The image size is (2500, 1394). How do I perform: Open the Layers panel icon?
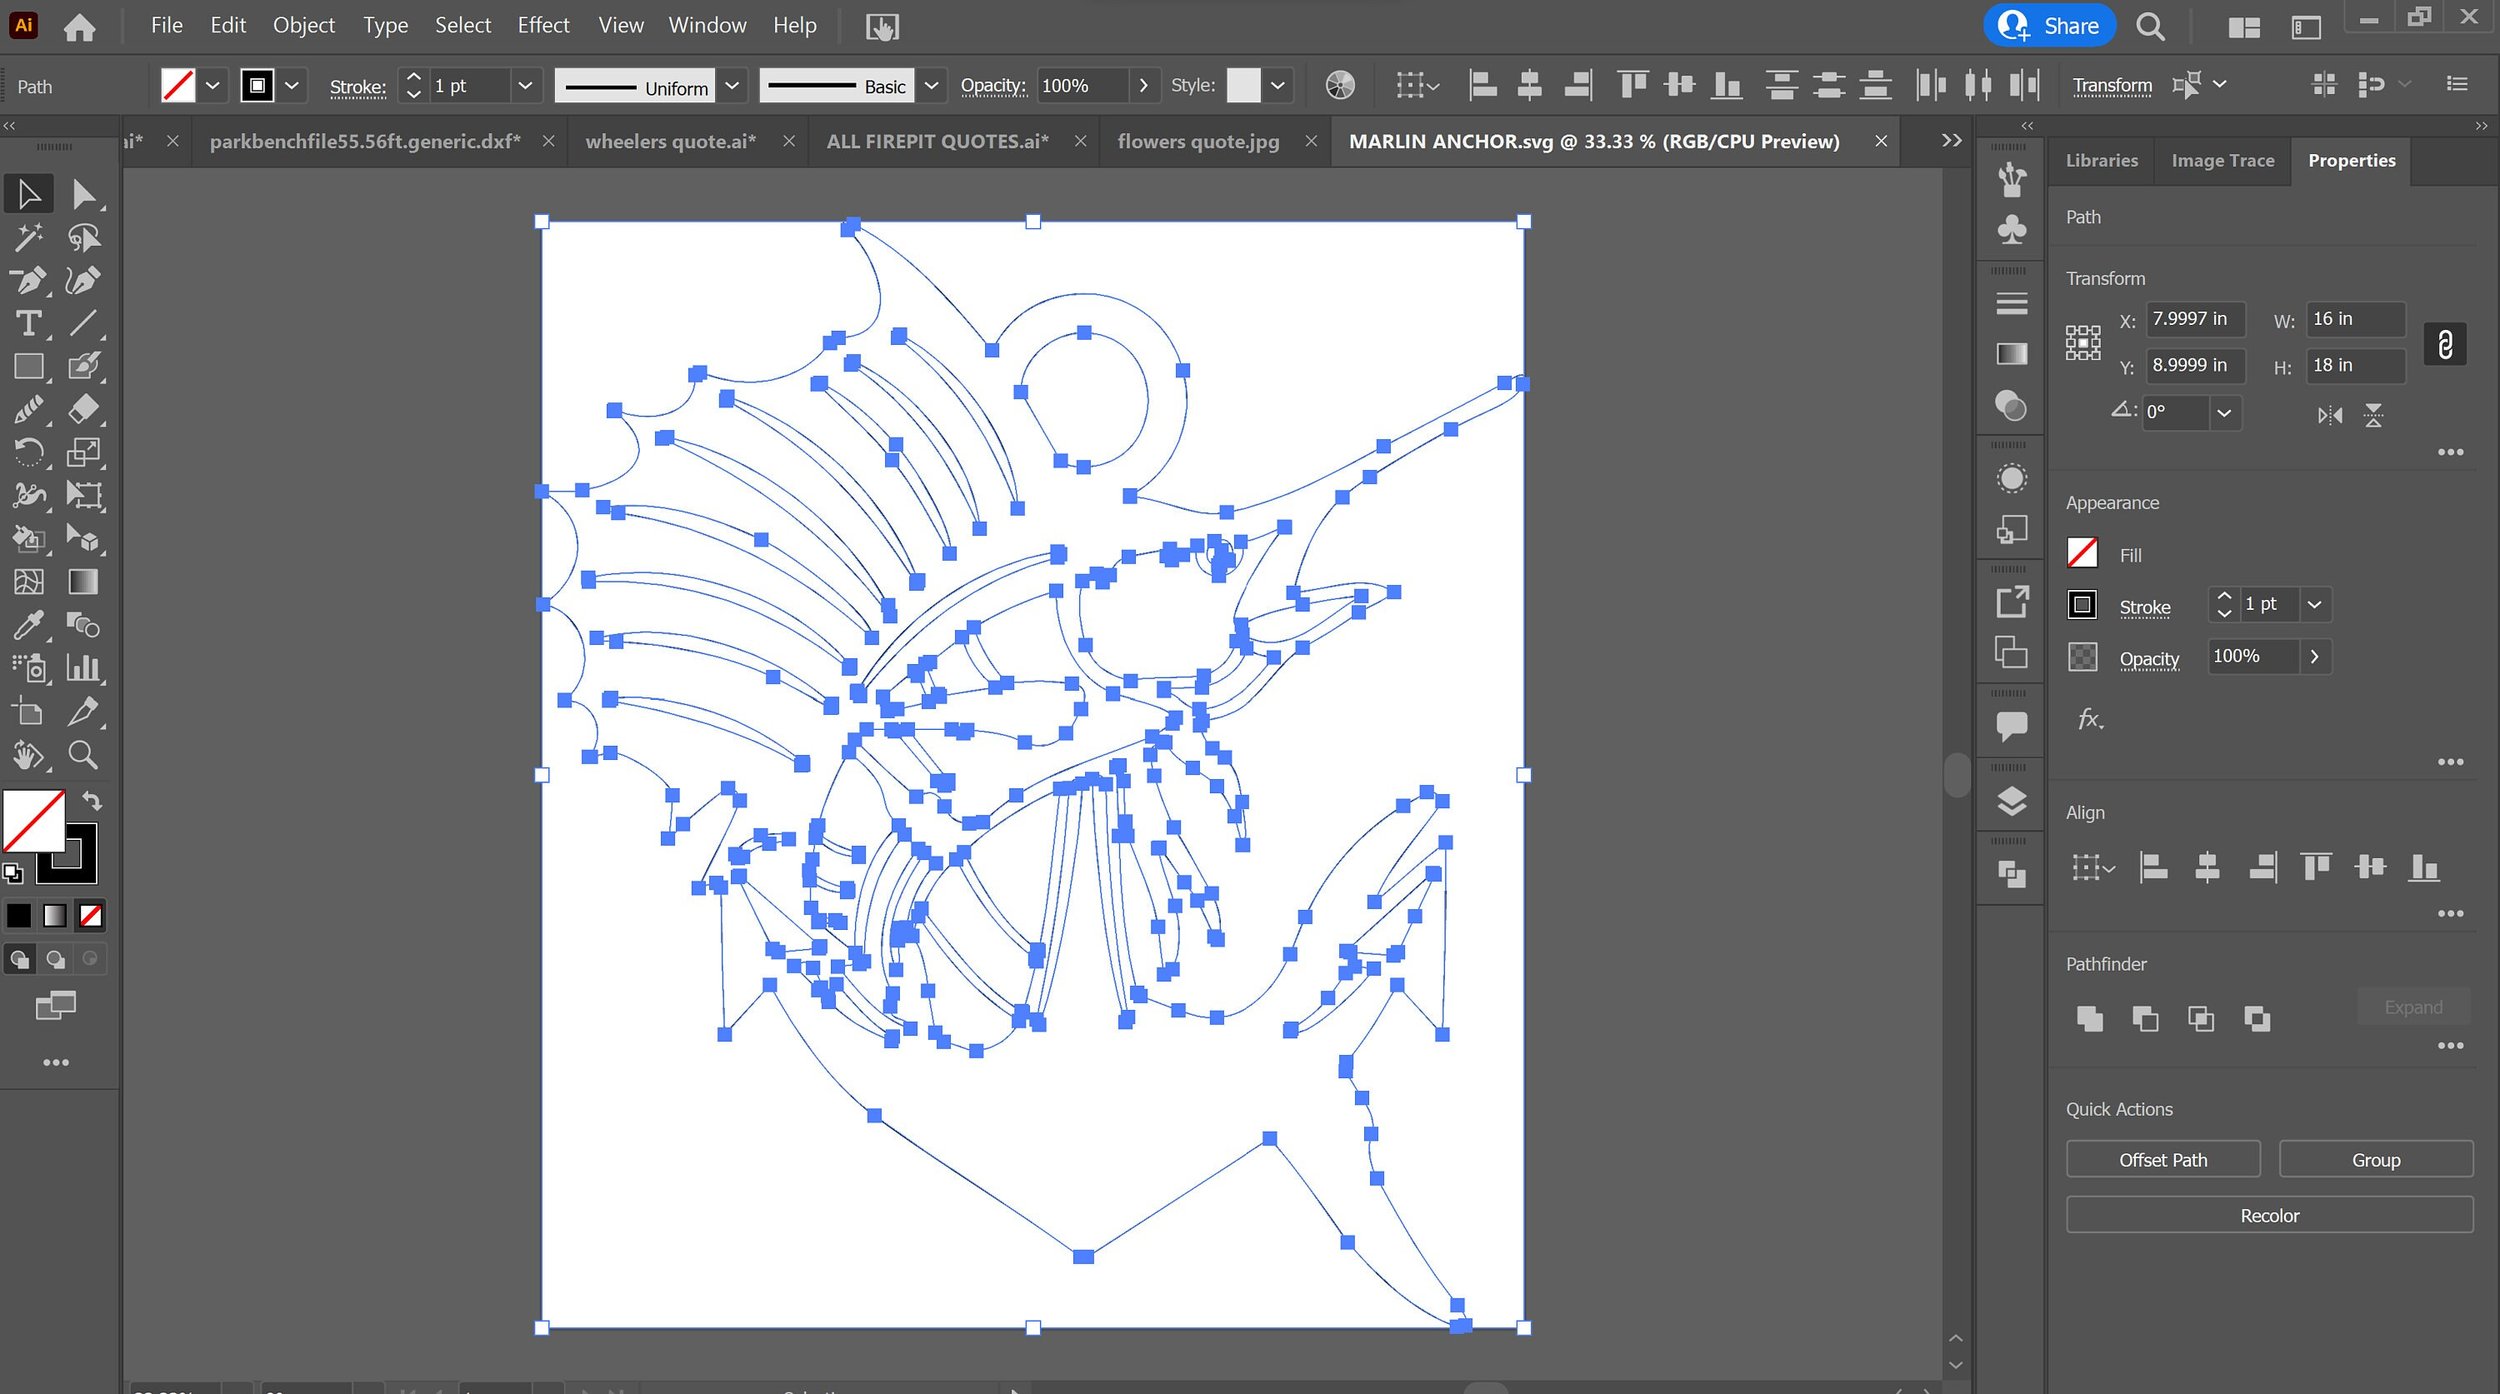tap(2011, 801)
